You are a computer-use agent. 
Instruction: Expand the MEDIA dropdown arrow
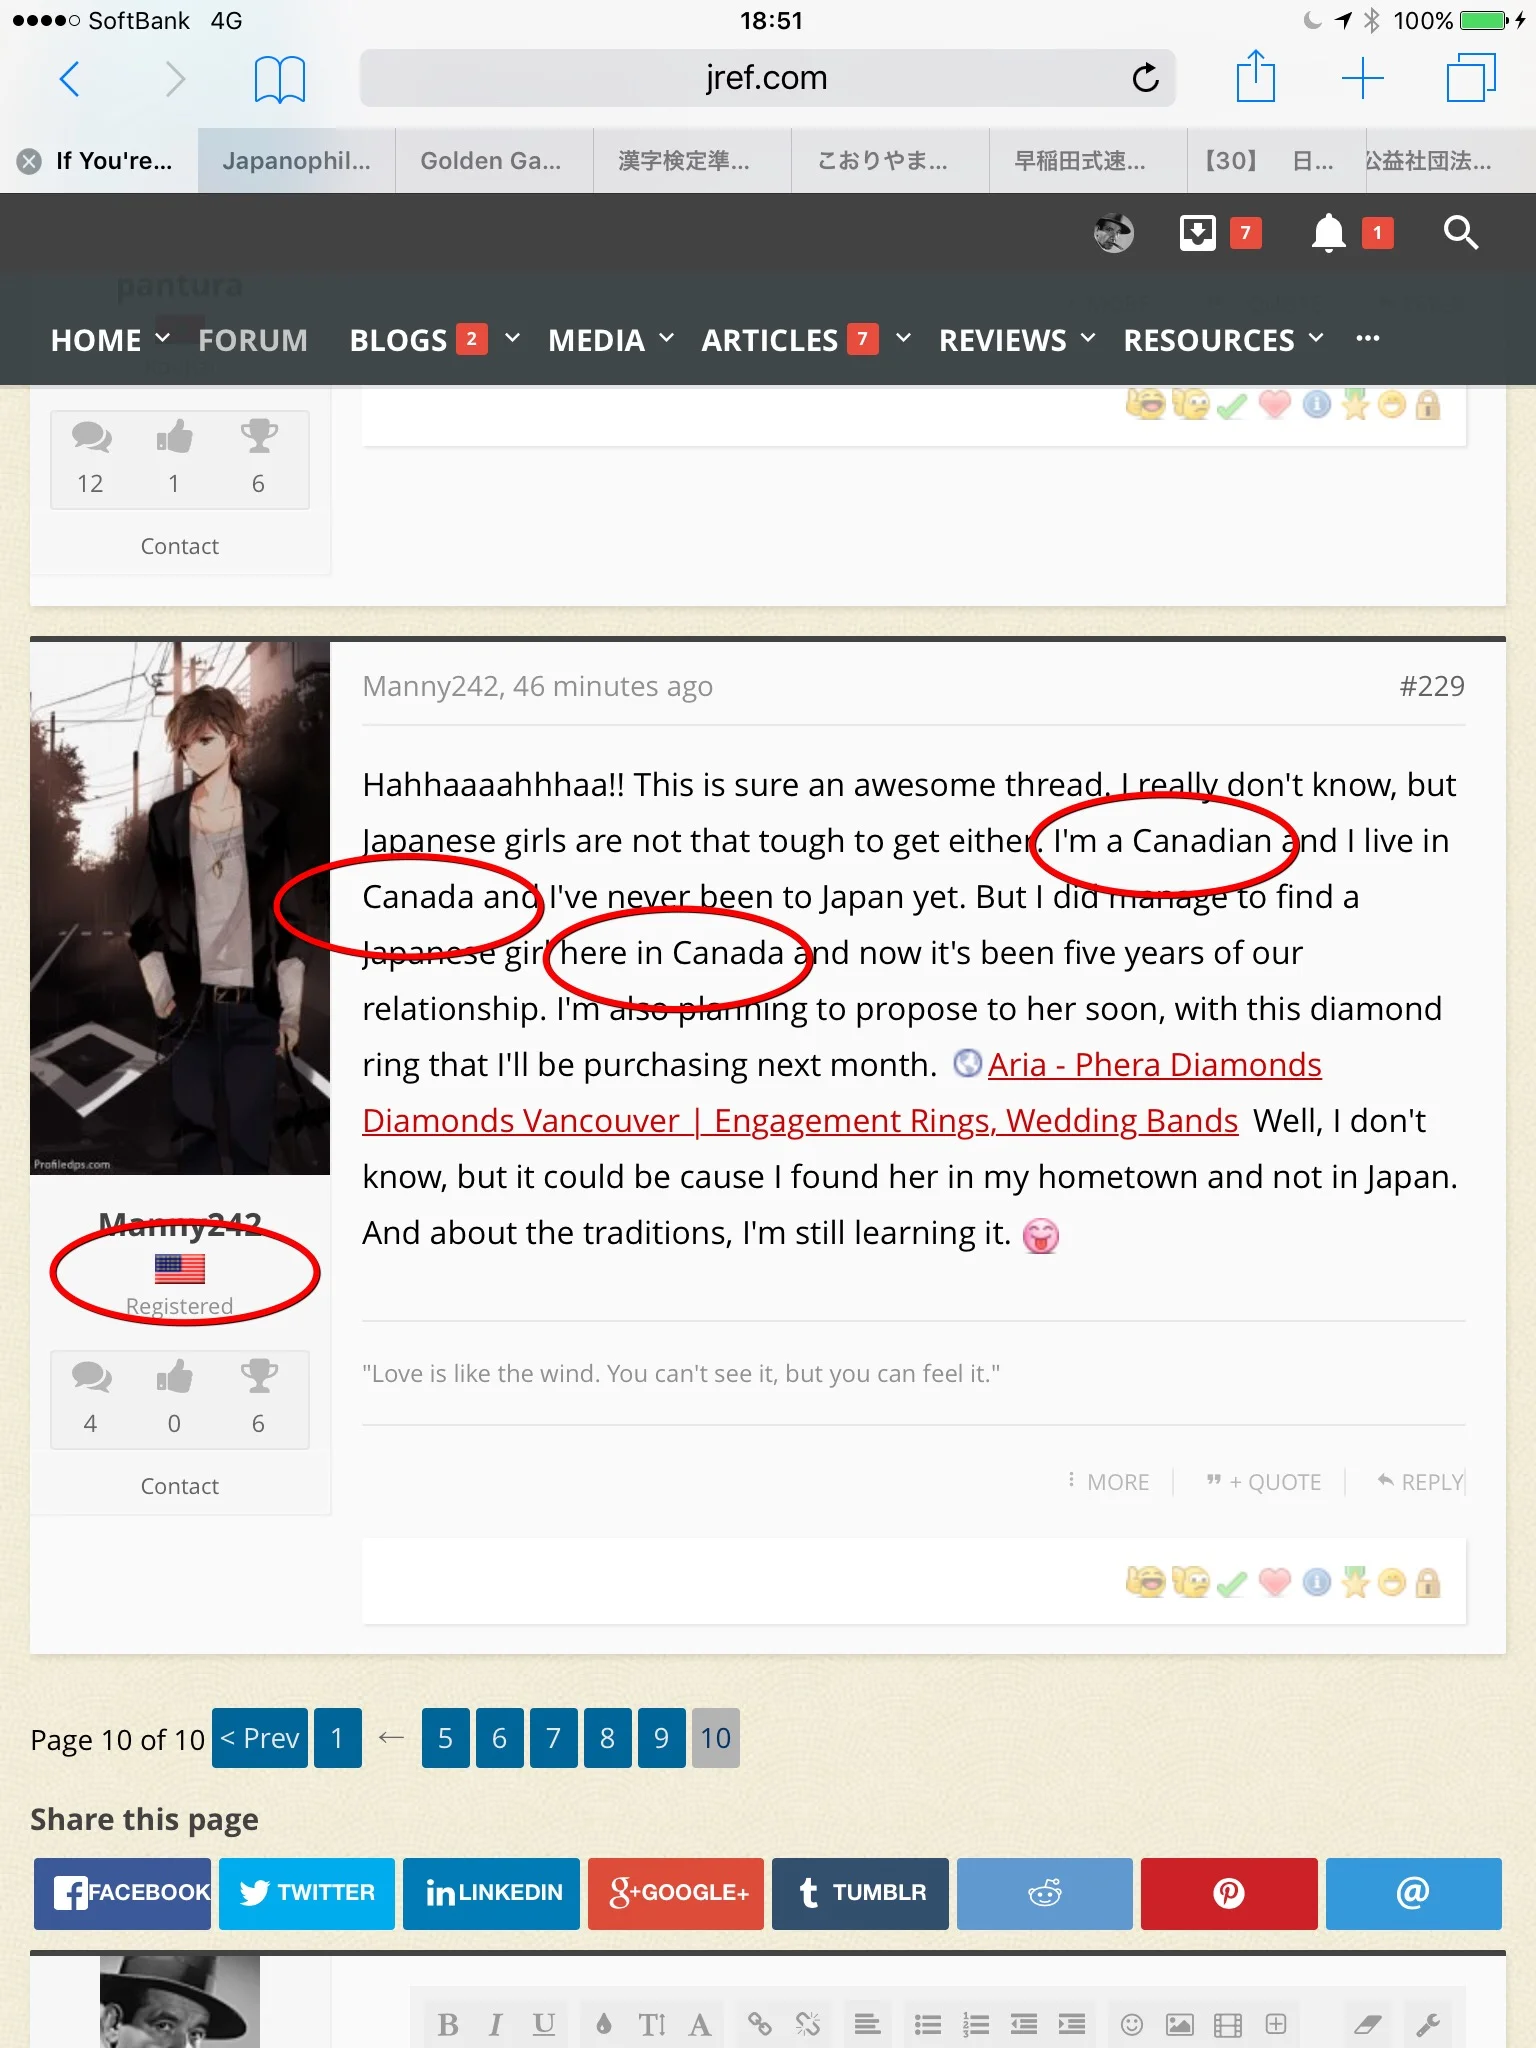(x=666, y=339)
